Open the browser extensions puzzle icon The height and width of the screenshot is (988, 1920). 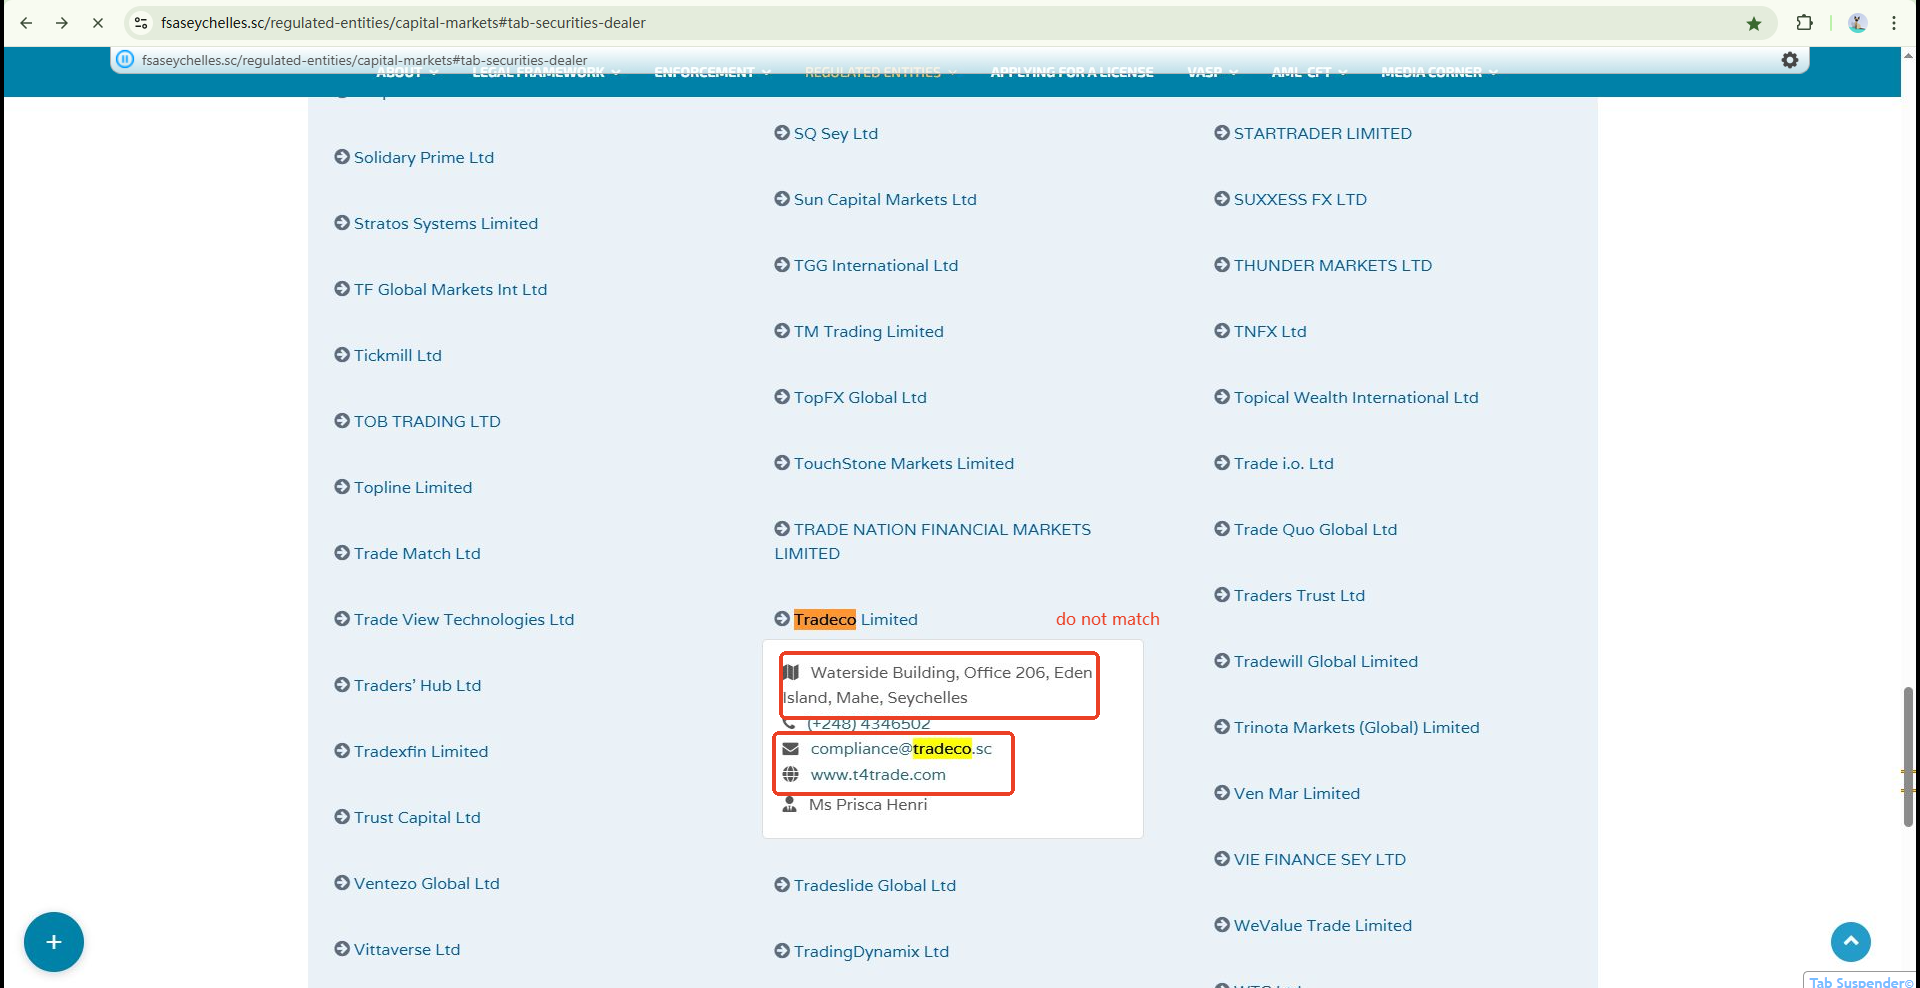(1804, 23)
